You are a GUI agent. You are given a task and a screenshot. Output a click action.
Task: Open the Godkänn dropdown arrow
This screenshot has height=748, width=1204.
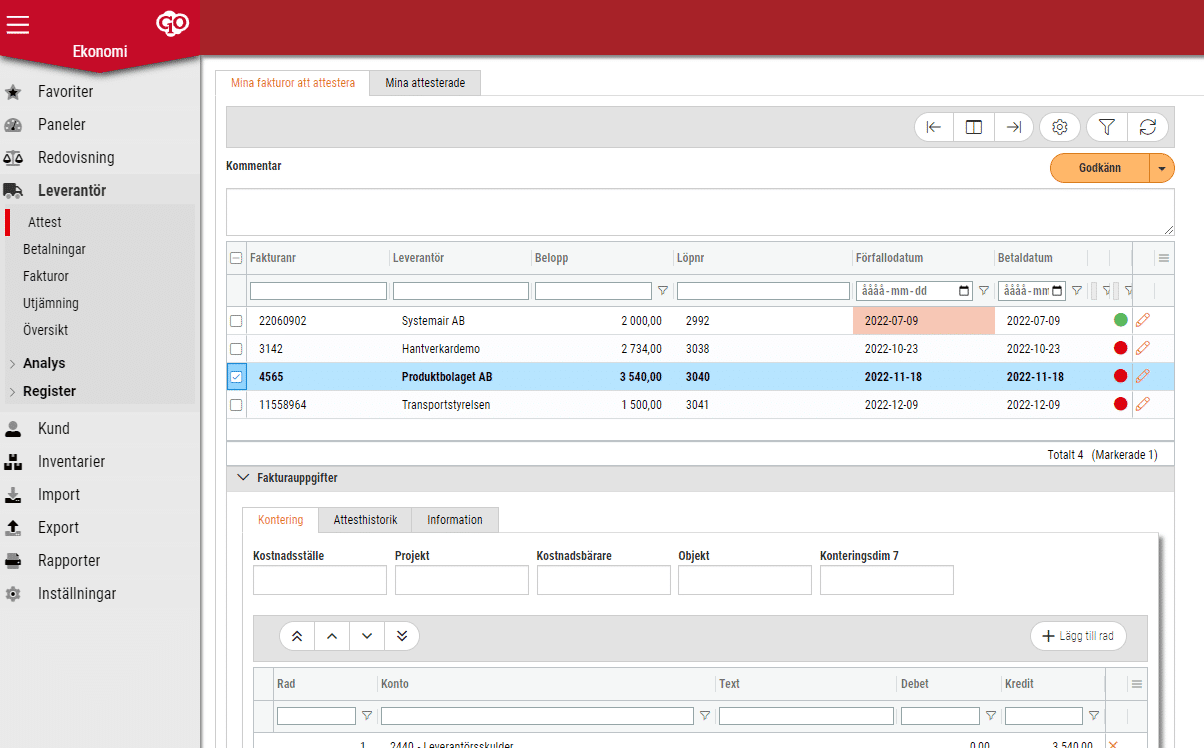[x=1161, y=168]
